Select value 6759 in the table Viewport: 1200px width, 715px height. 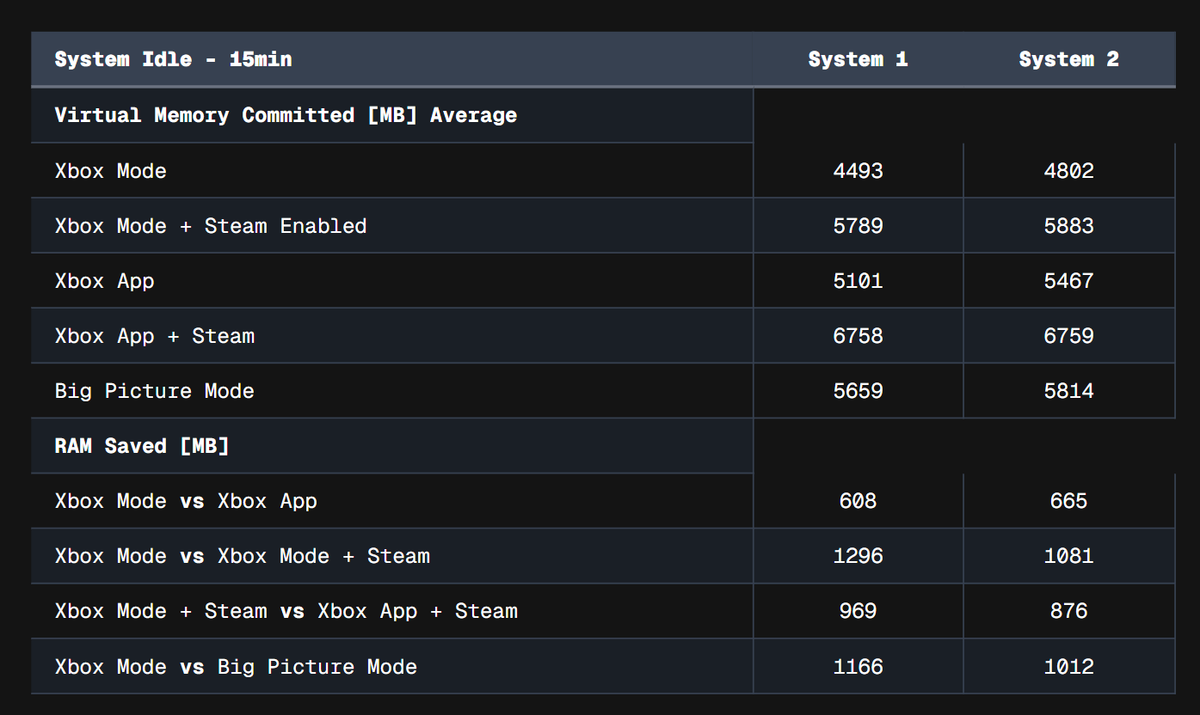point(1069,336)
